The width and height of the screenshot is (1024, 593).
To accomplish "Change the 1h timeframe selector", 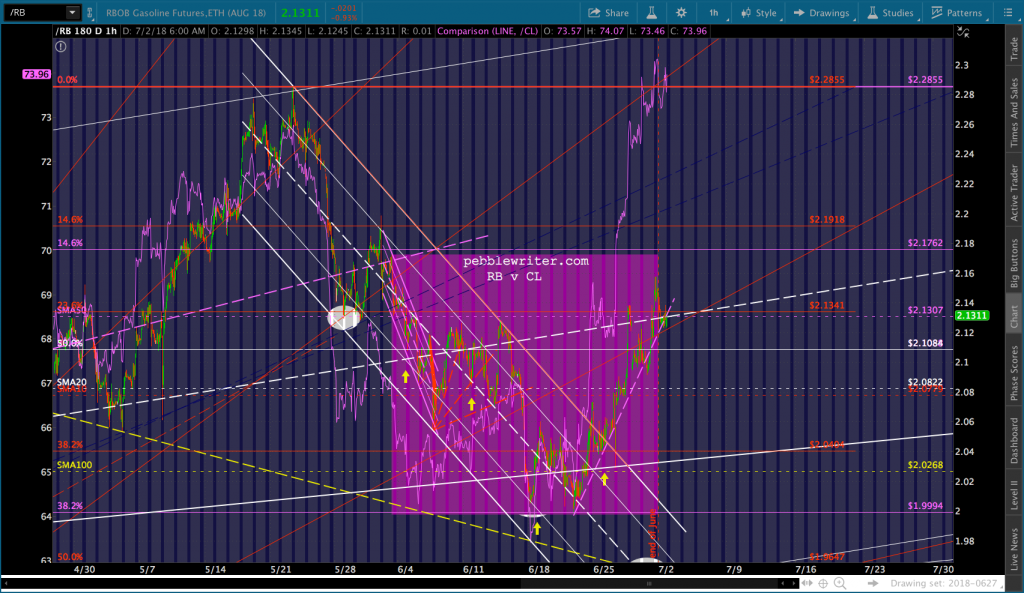I will (713, 12).
